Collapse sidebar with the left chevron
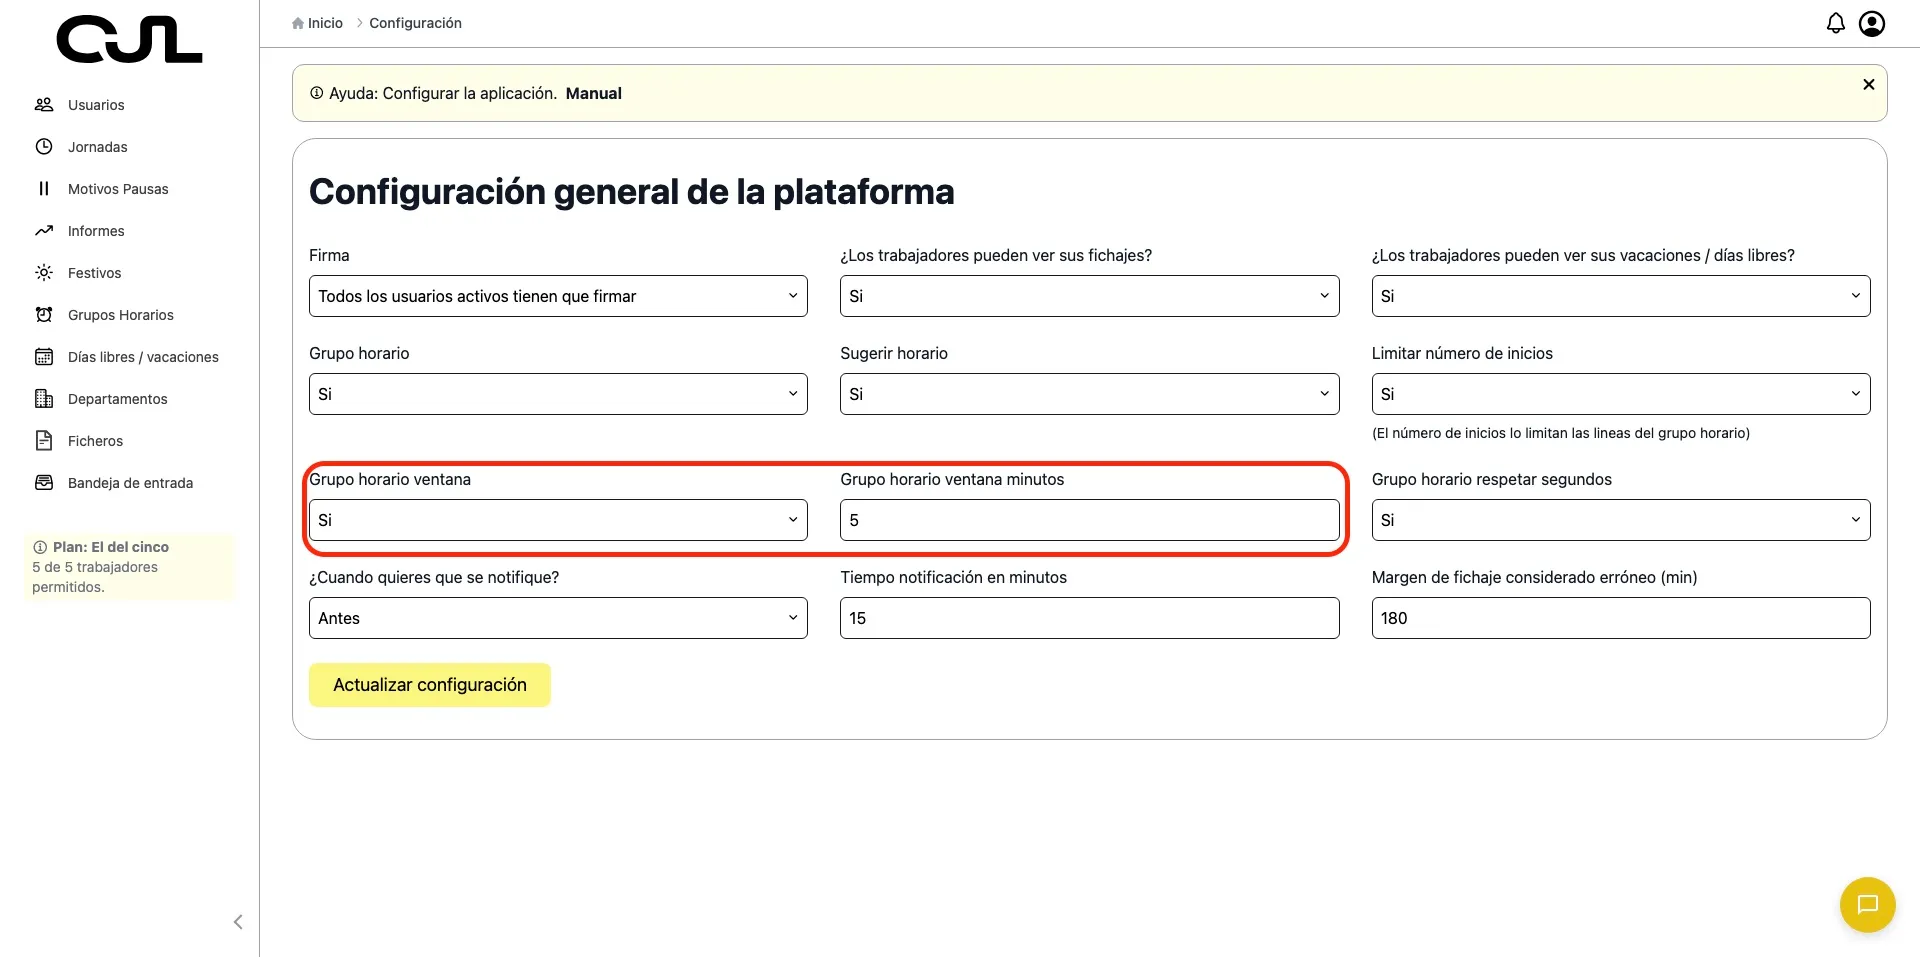 238,922
